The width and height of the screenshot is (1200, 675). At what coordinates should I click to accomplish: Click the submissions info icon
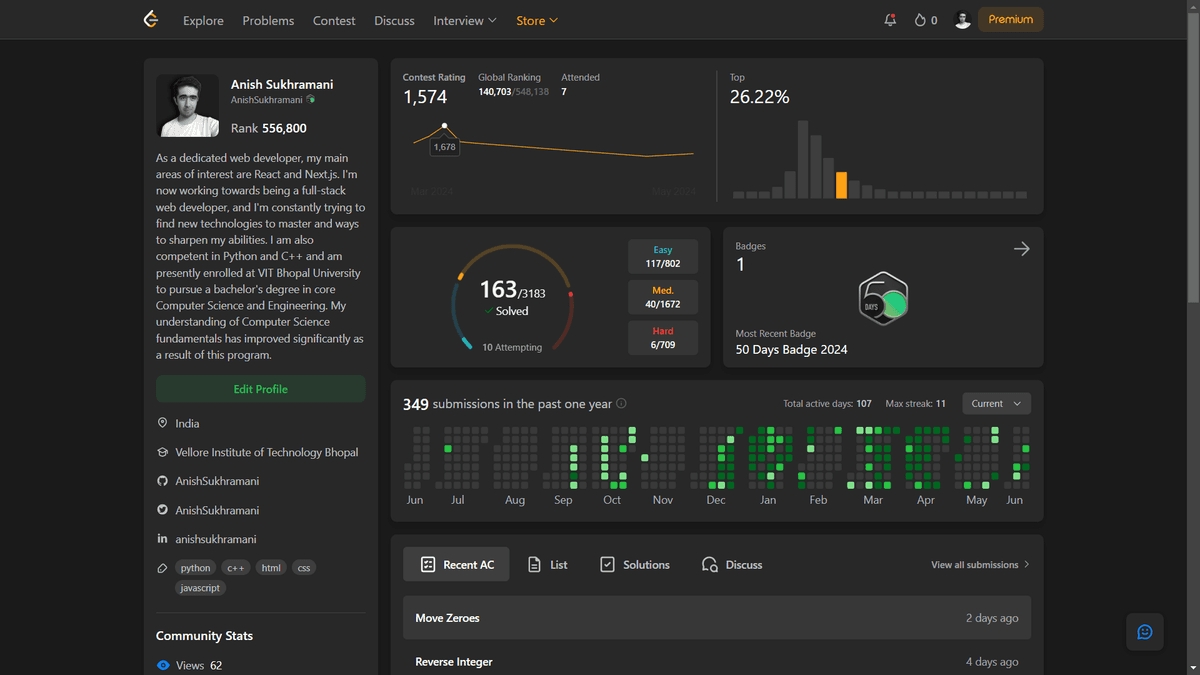pyautogui.click(x=621, y=404)
